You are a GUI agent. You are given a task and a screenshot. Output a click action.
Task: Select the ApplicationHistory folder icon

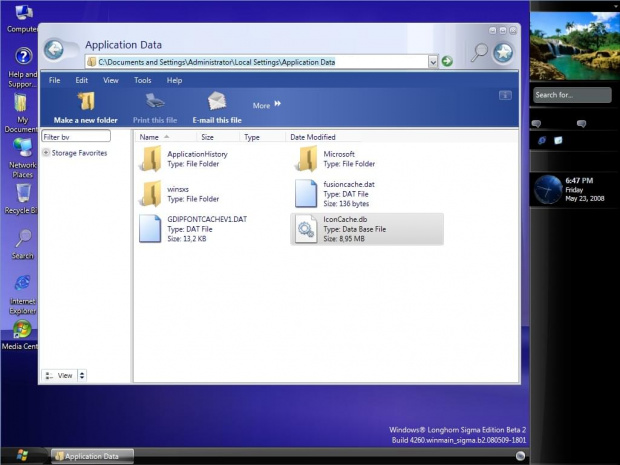pyautogui.click(x=150, y=159)
